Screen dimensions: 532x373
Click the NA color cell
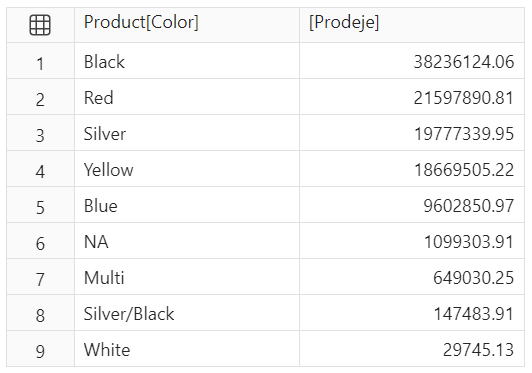pos(187,242)
